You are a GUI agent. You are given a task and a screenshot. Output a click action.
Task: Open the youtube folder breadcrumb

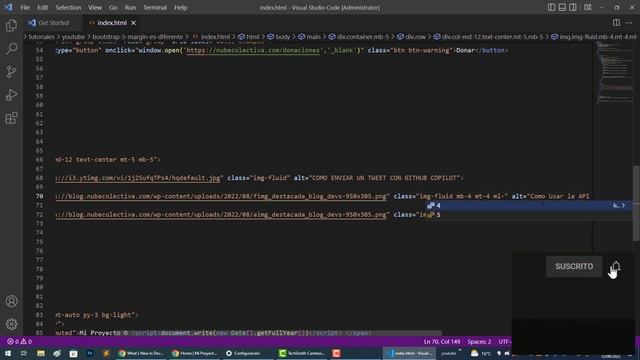[x=73, y=37]
